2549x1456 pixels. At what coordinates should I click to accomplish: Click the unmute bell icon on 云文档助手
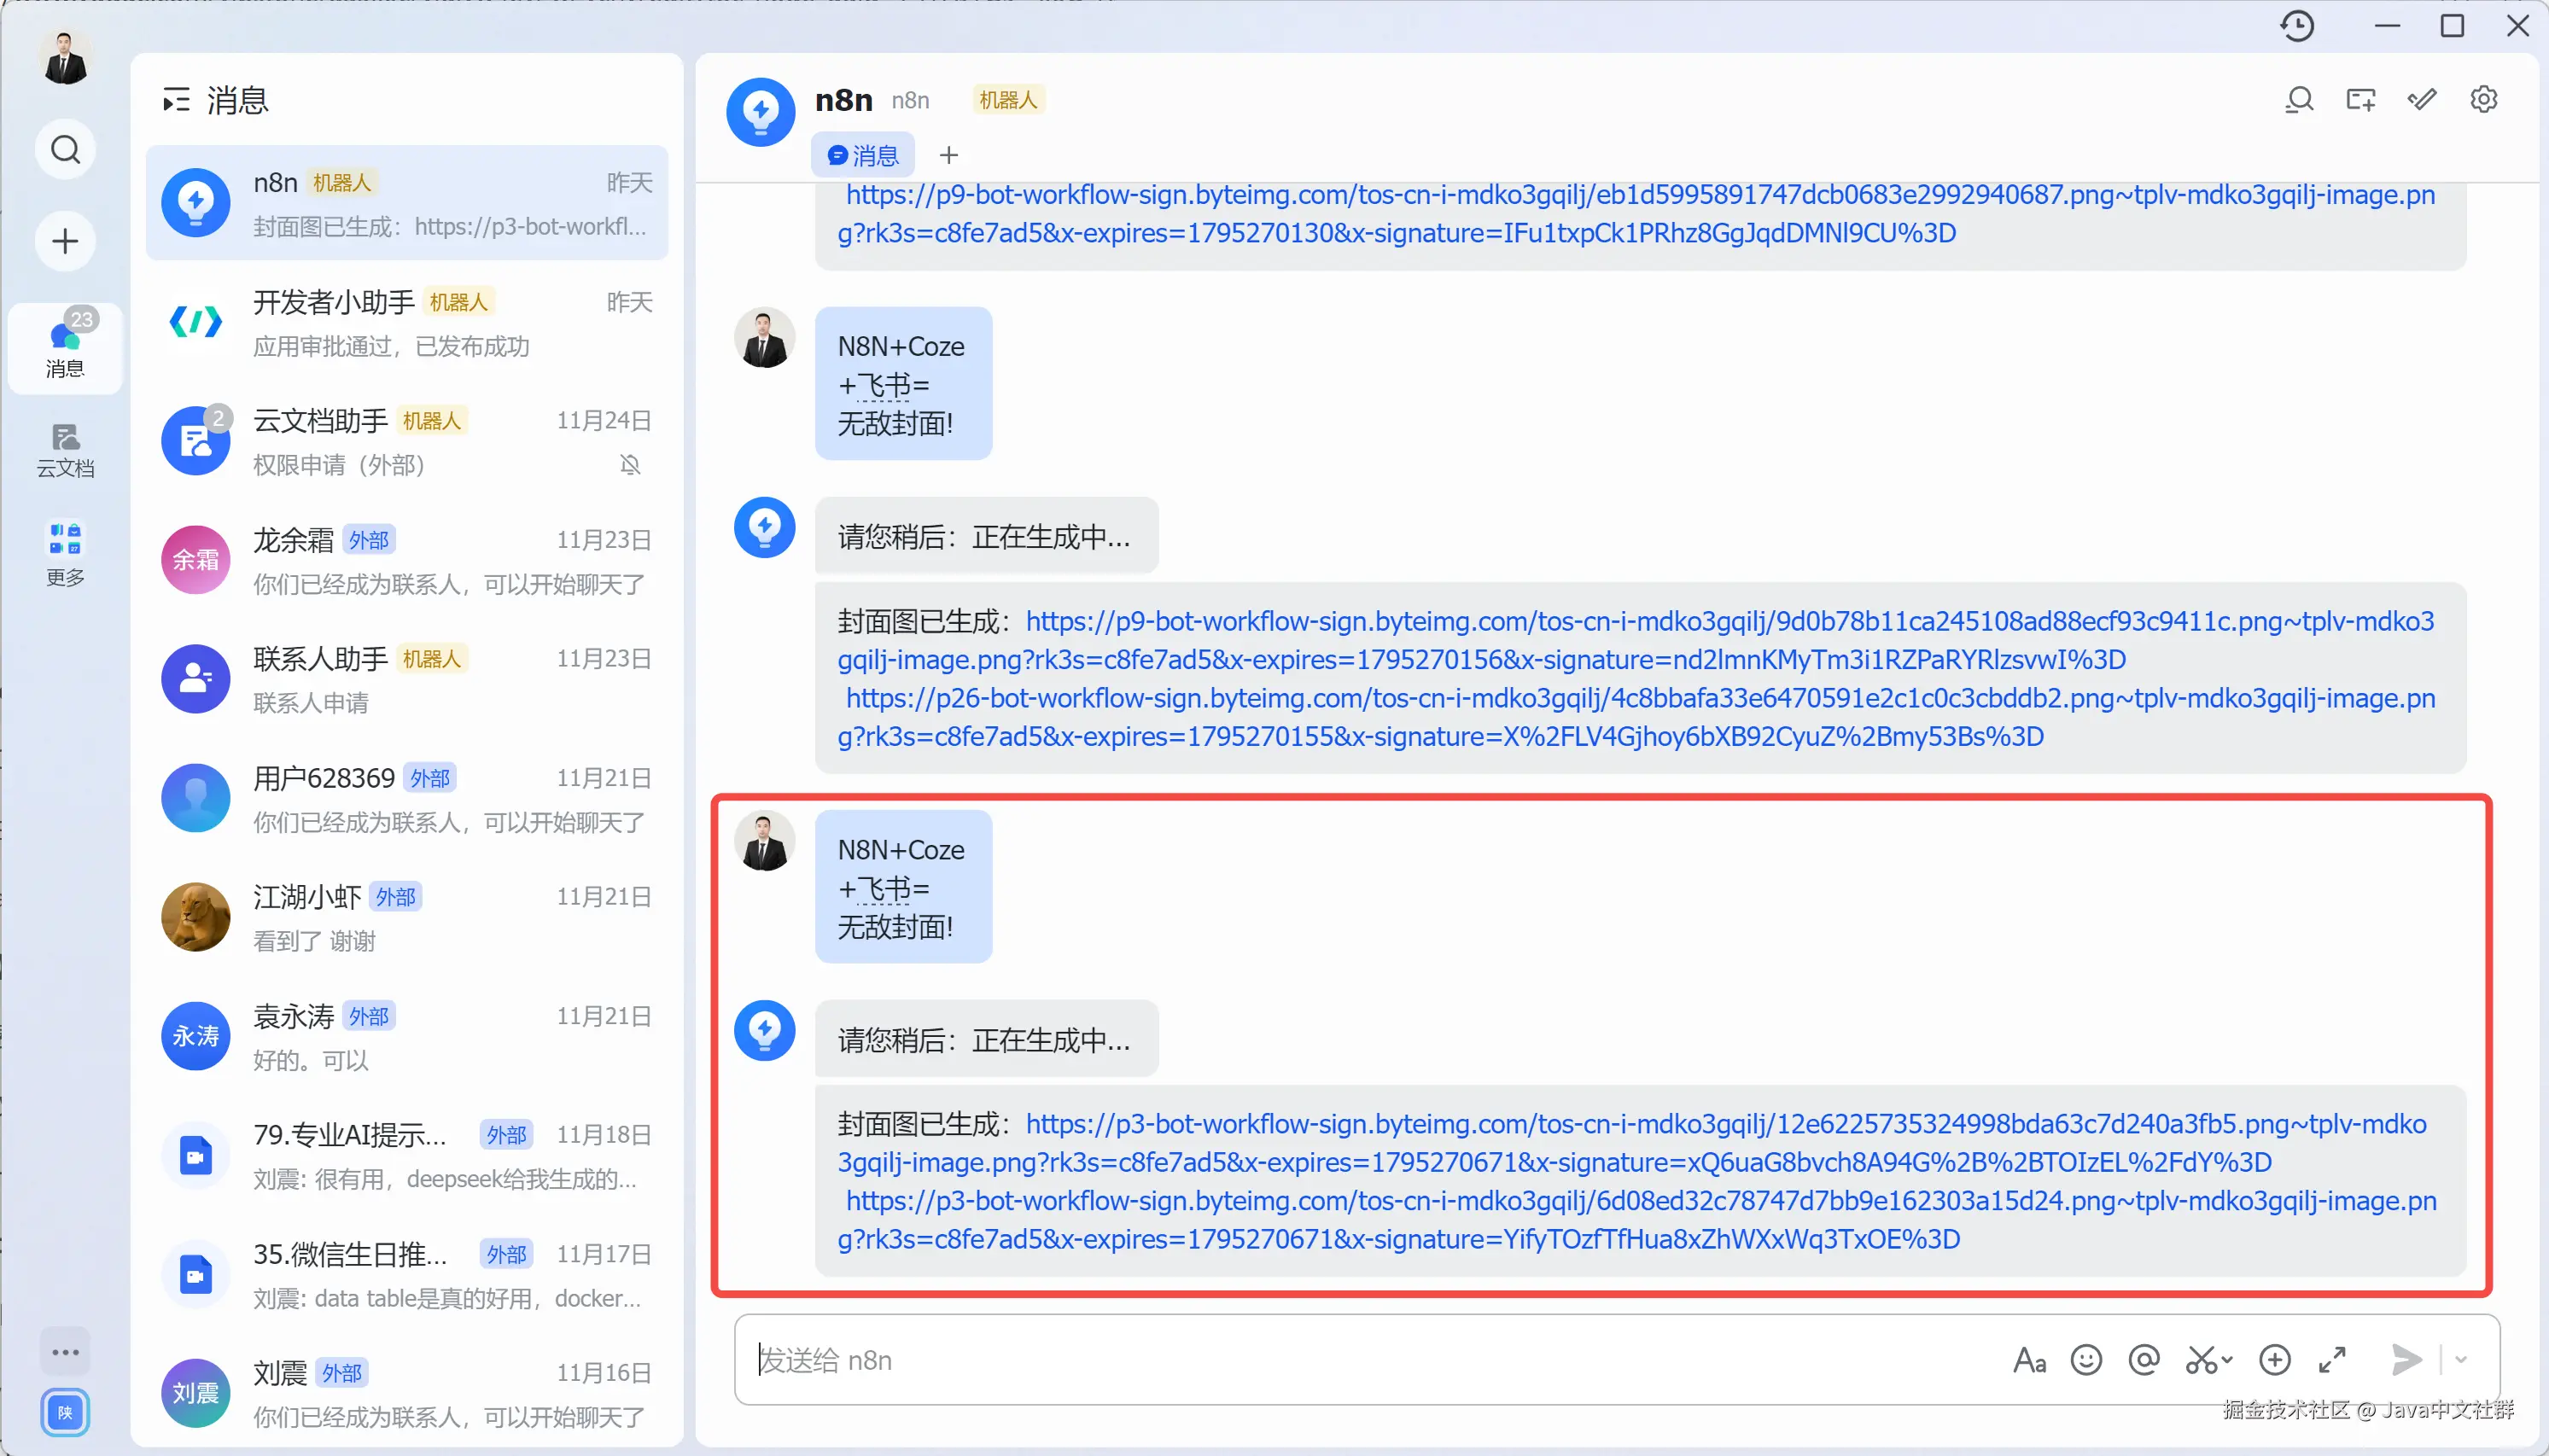click(x=630, y=465)
